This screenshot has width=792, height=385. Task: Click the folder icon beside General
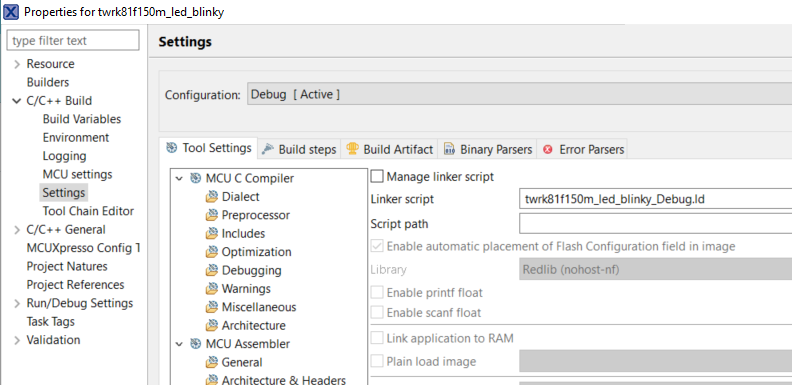(x=212, y=362)
